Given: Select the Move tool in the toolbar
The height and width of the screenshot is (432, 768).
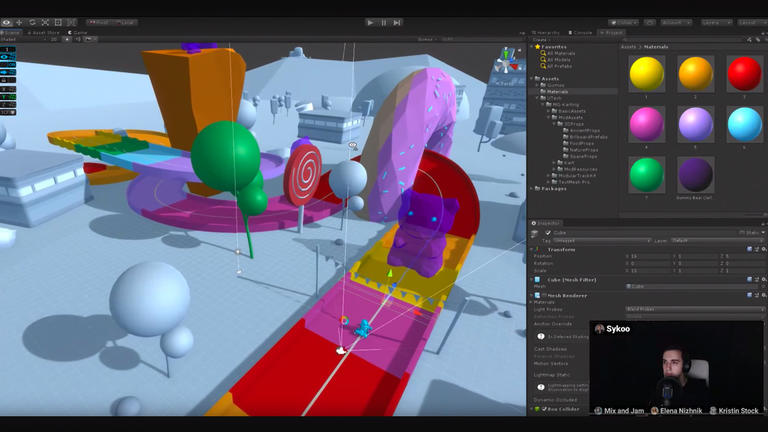Looking at the screenshot, I should click(19, 22).
